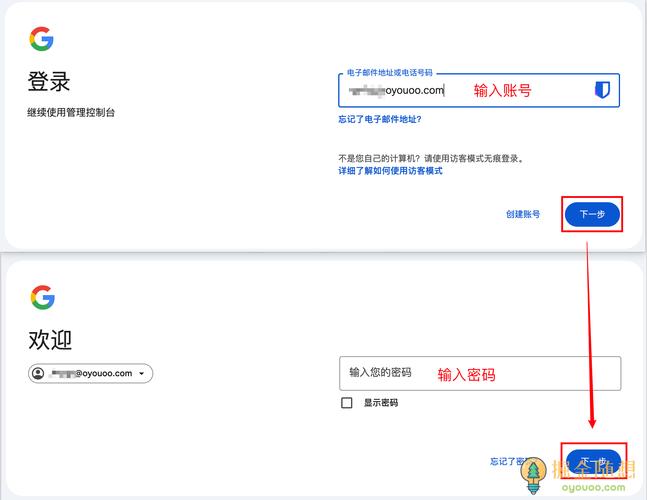
Task: Click the 创建账号 link
Action: pyautogui.click(x=523, y=214)
